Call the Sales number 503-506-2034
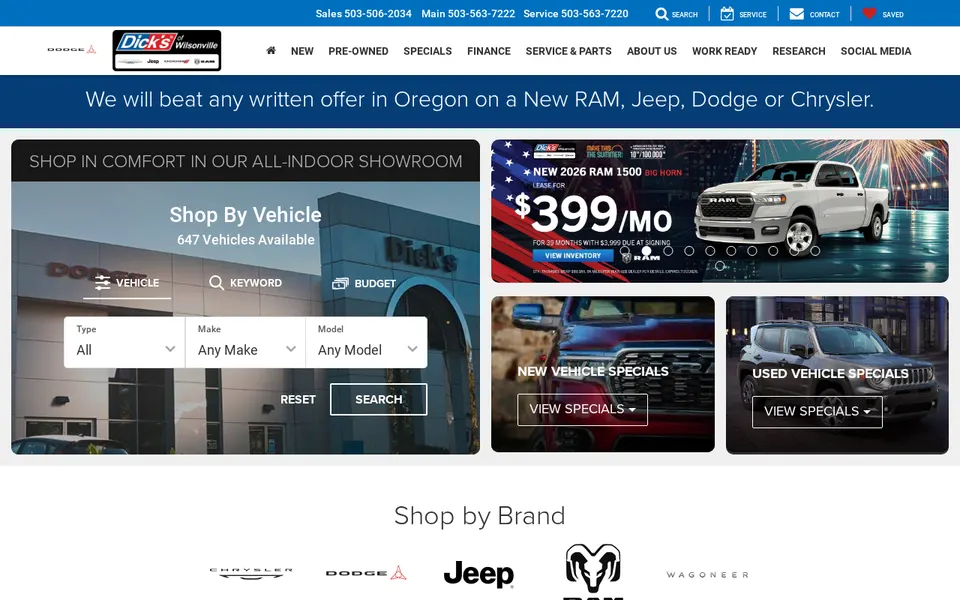Viewport: 960px width, 600px height. (363, 13)
